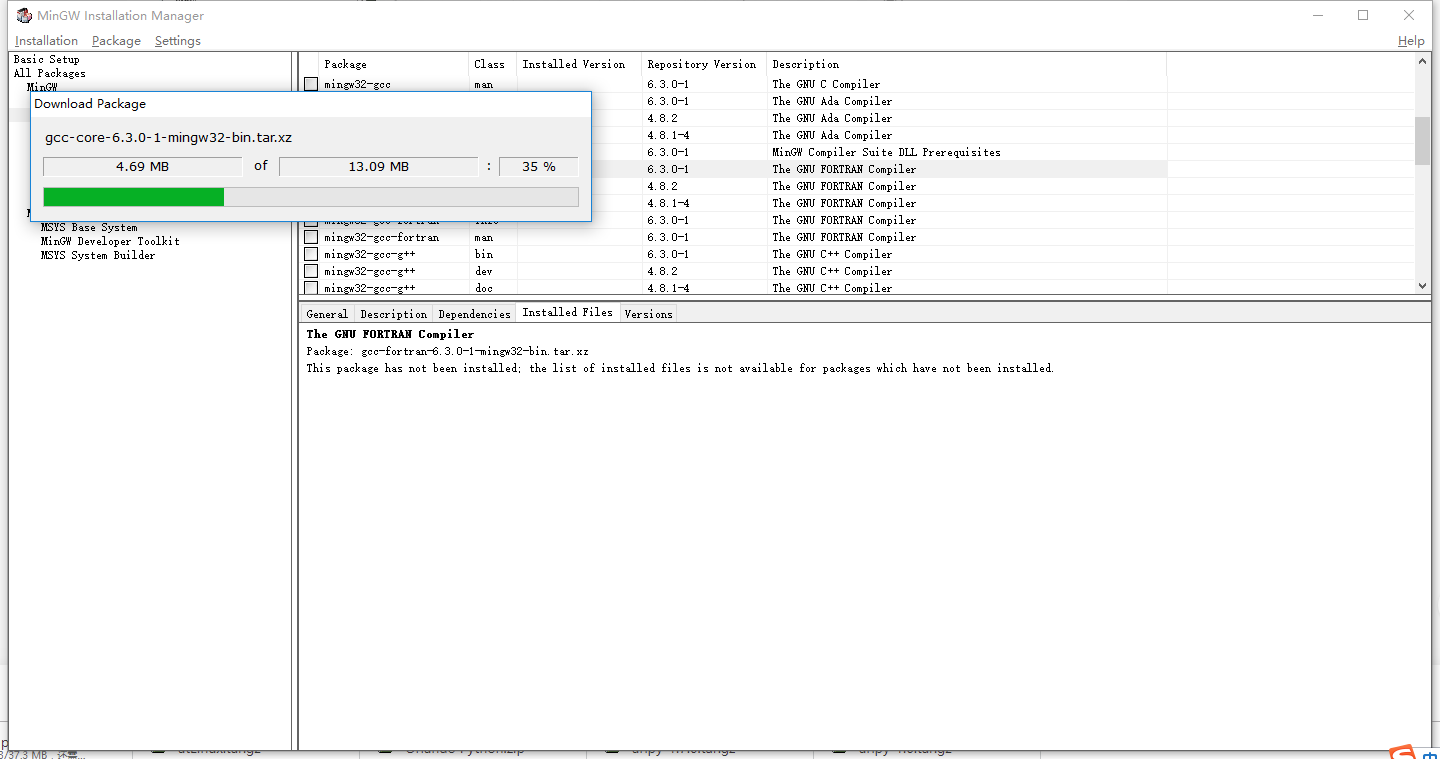The width and height of the screenshot is (1440, 759).
Task: Close the MinGW Installation Manager window
Action: [x=1409, y=15]
